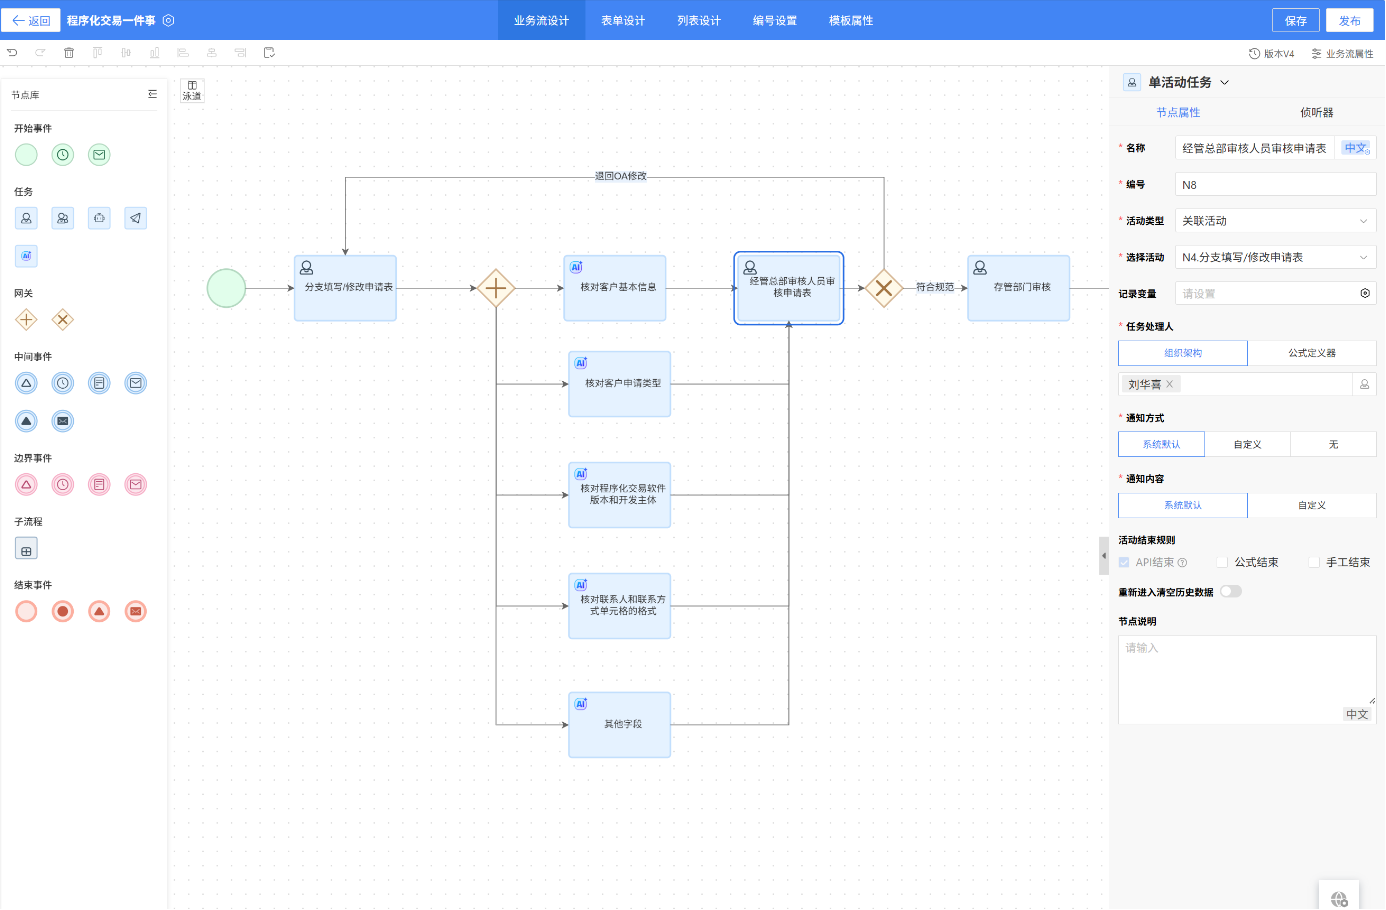Switch to the 侦听器 tab

1316,112
